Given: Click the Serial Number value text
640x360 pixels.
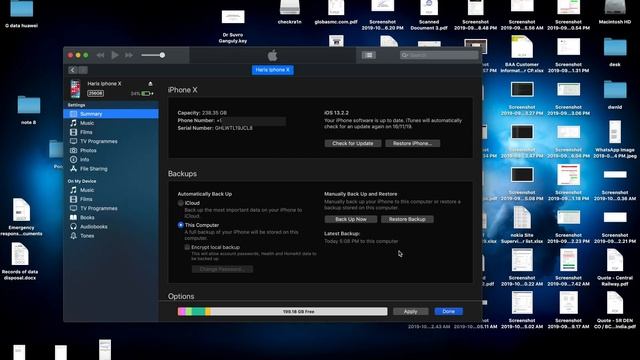Looking at the screenshot, I should tap(234, 128).
